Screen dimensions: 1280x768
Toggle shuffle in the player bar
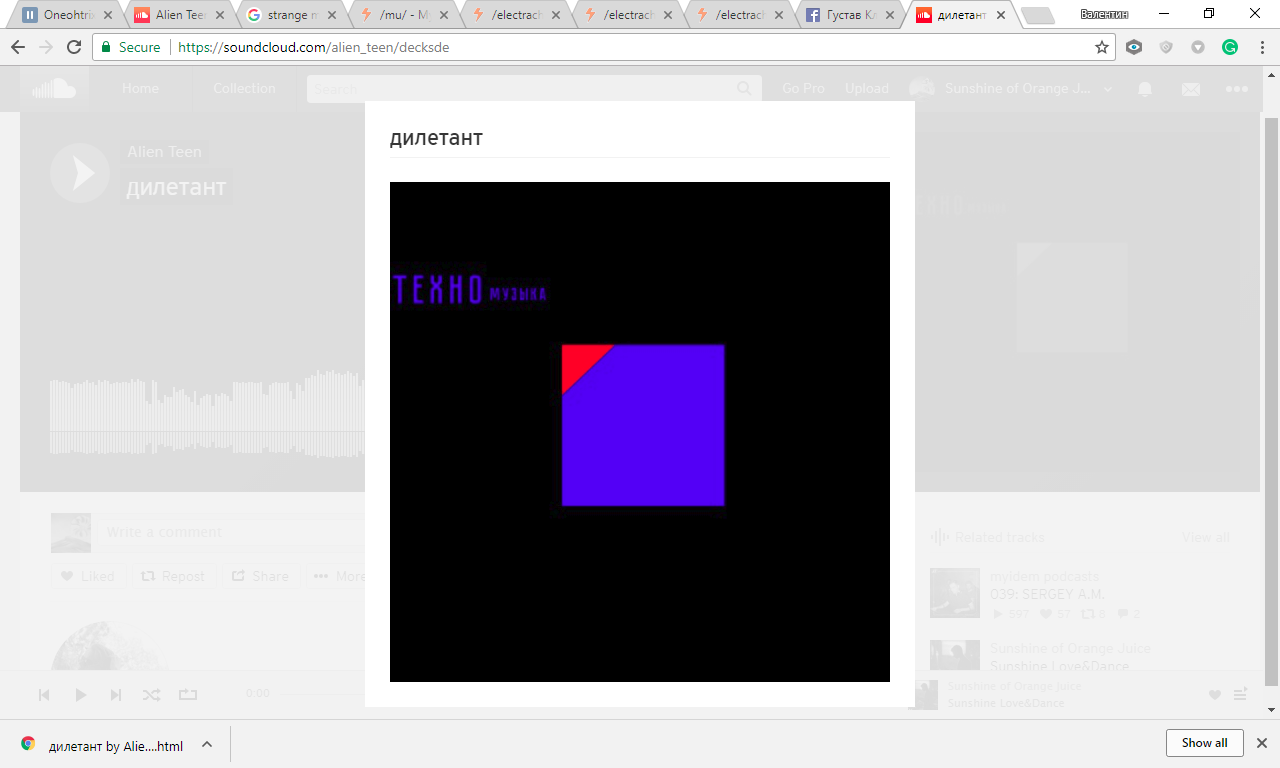tap(151, 694)
